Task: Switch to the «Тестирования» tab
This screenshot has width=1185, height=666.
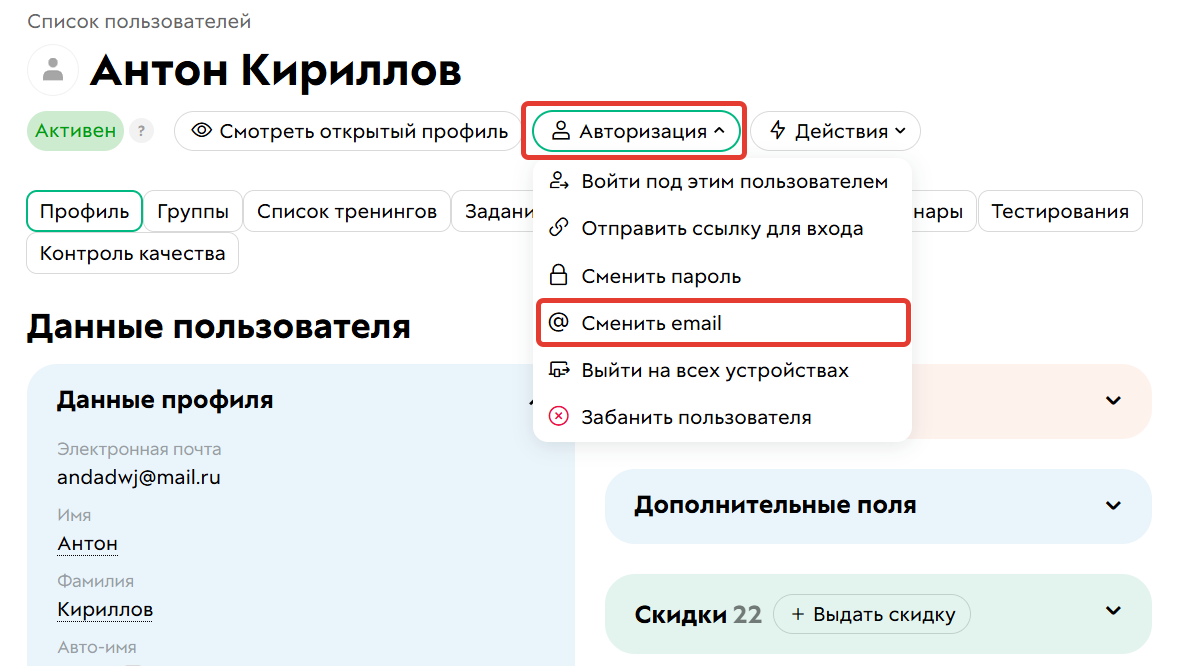Action: tap(1060, 211)
